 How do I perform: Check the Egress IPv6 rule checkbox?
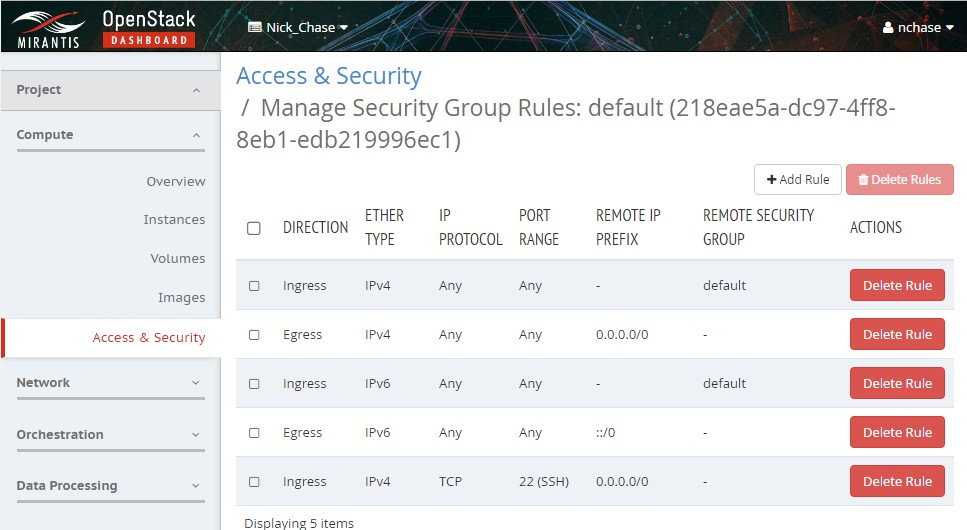254,433
